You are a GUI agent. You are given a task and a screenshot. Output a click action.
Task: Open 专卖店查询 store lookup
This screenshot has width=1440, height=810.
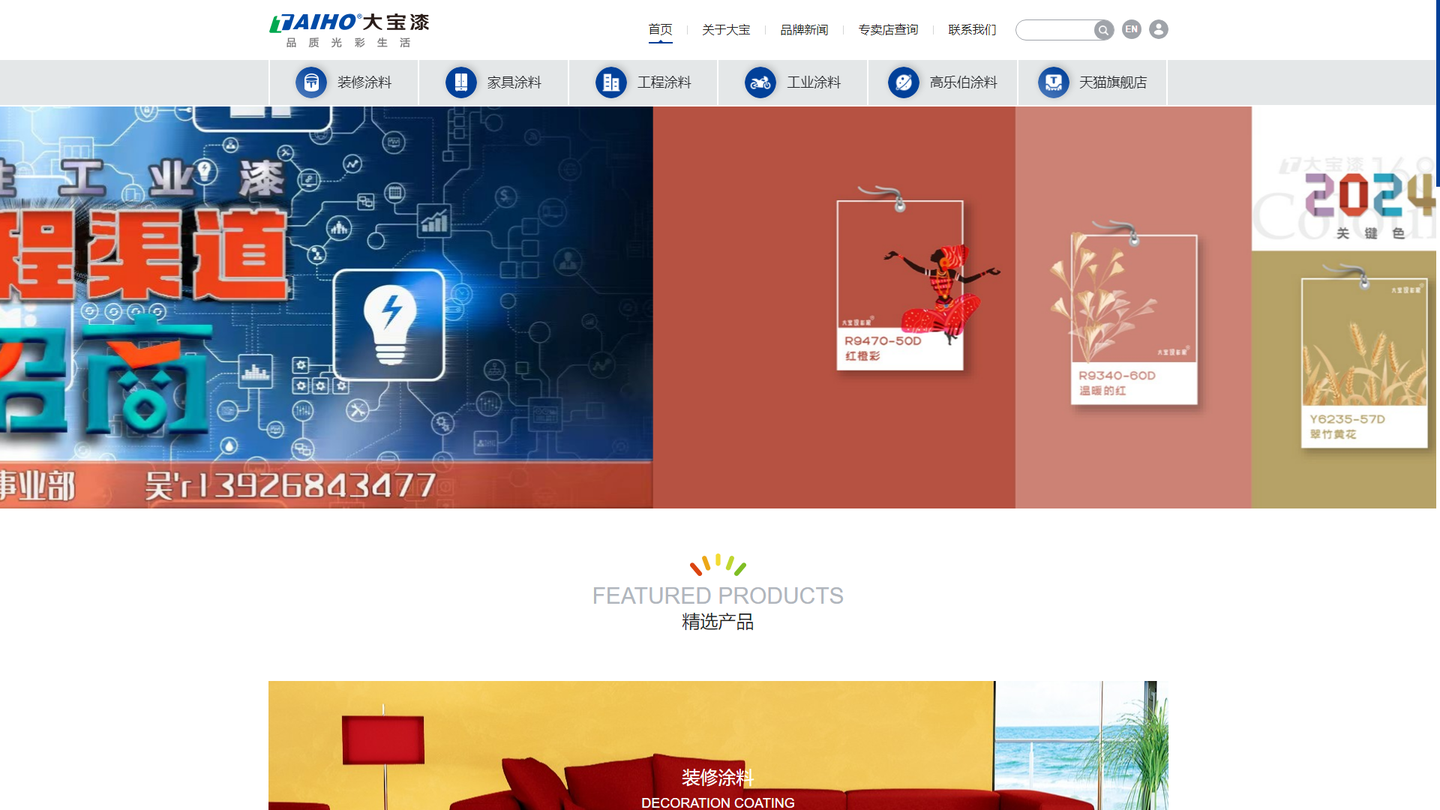(888, 30)
